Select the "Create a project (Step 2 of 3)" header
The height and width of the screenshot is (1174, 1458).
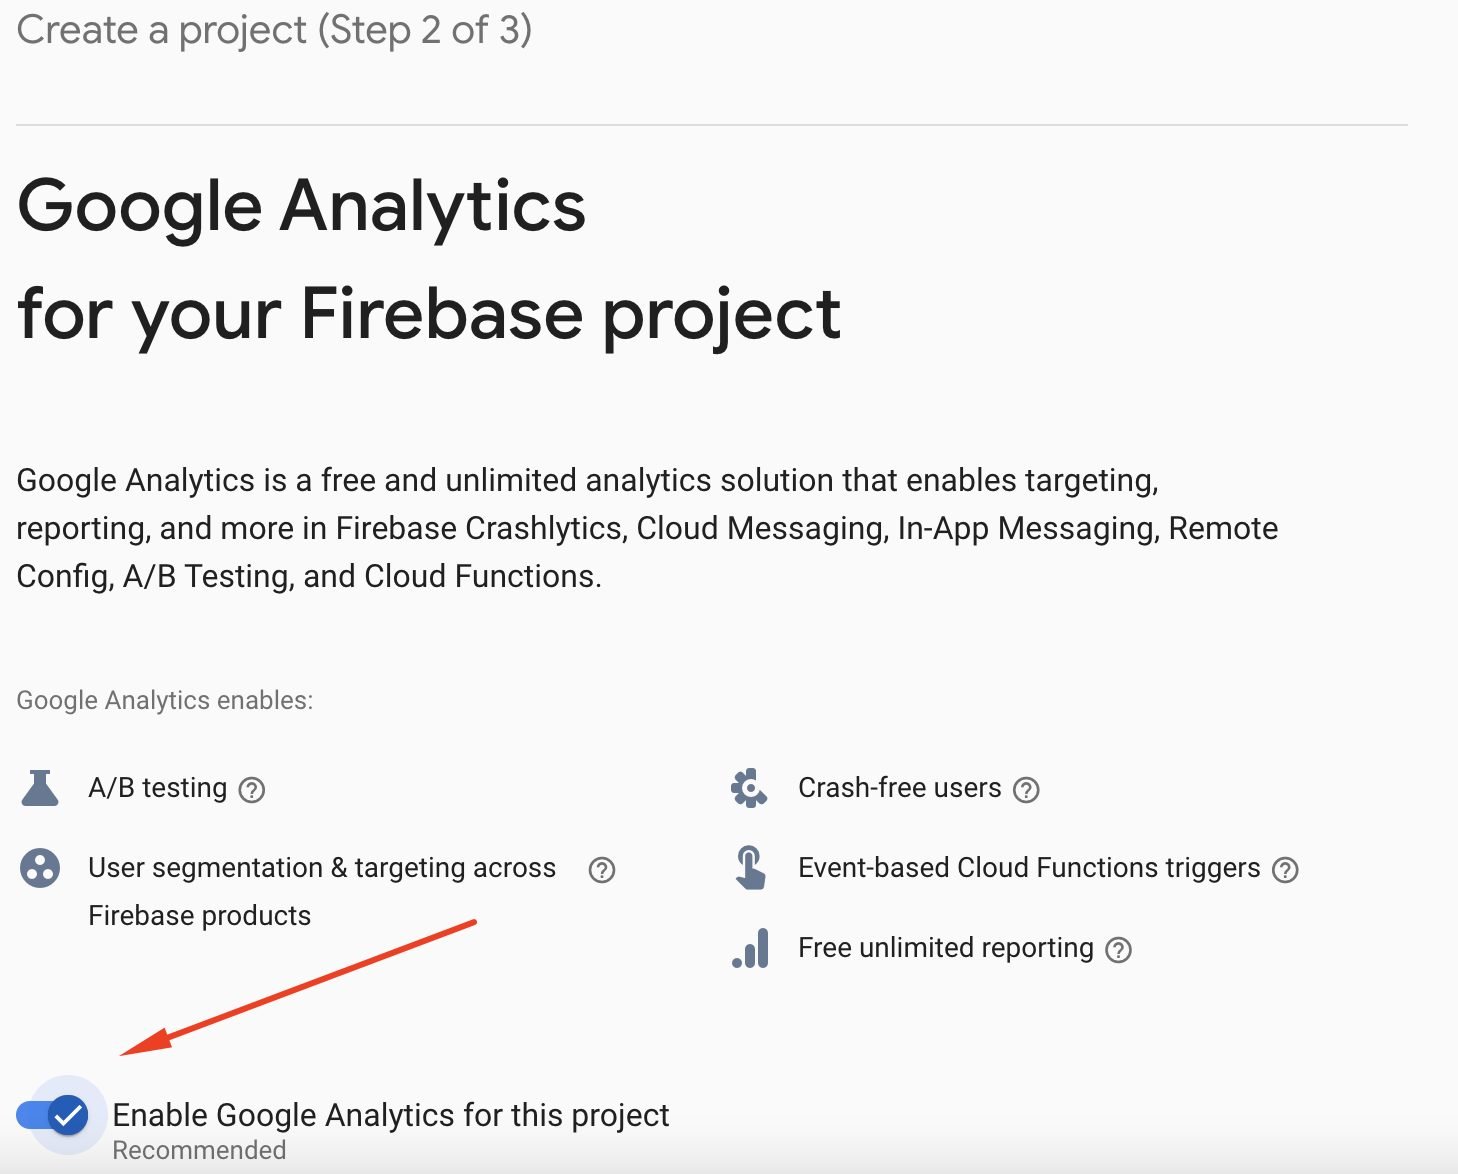pos(274,30)
